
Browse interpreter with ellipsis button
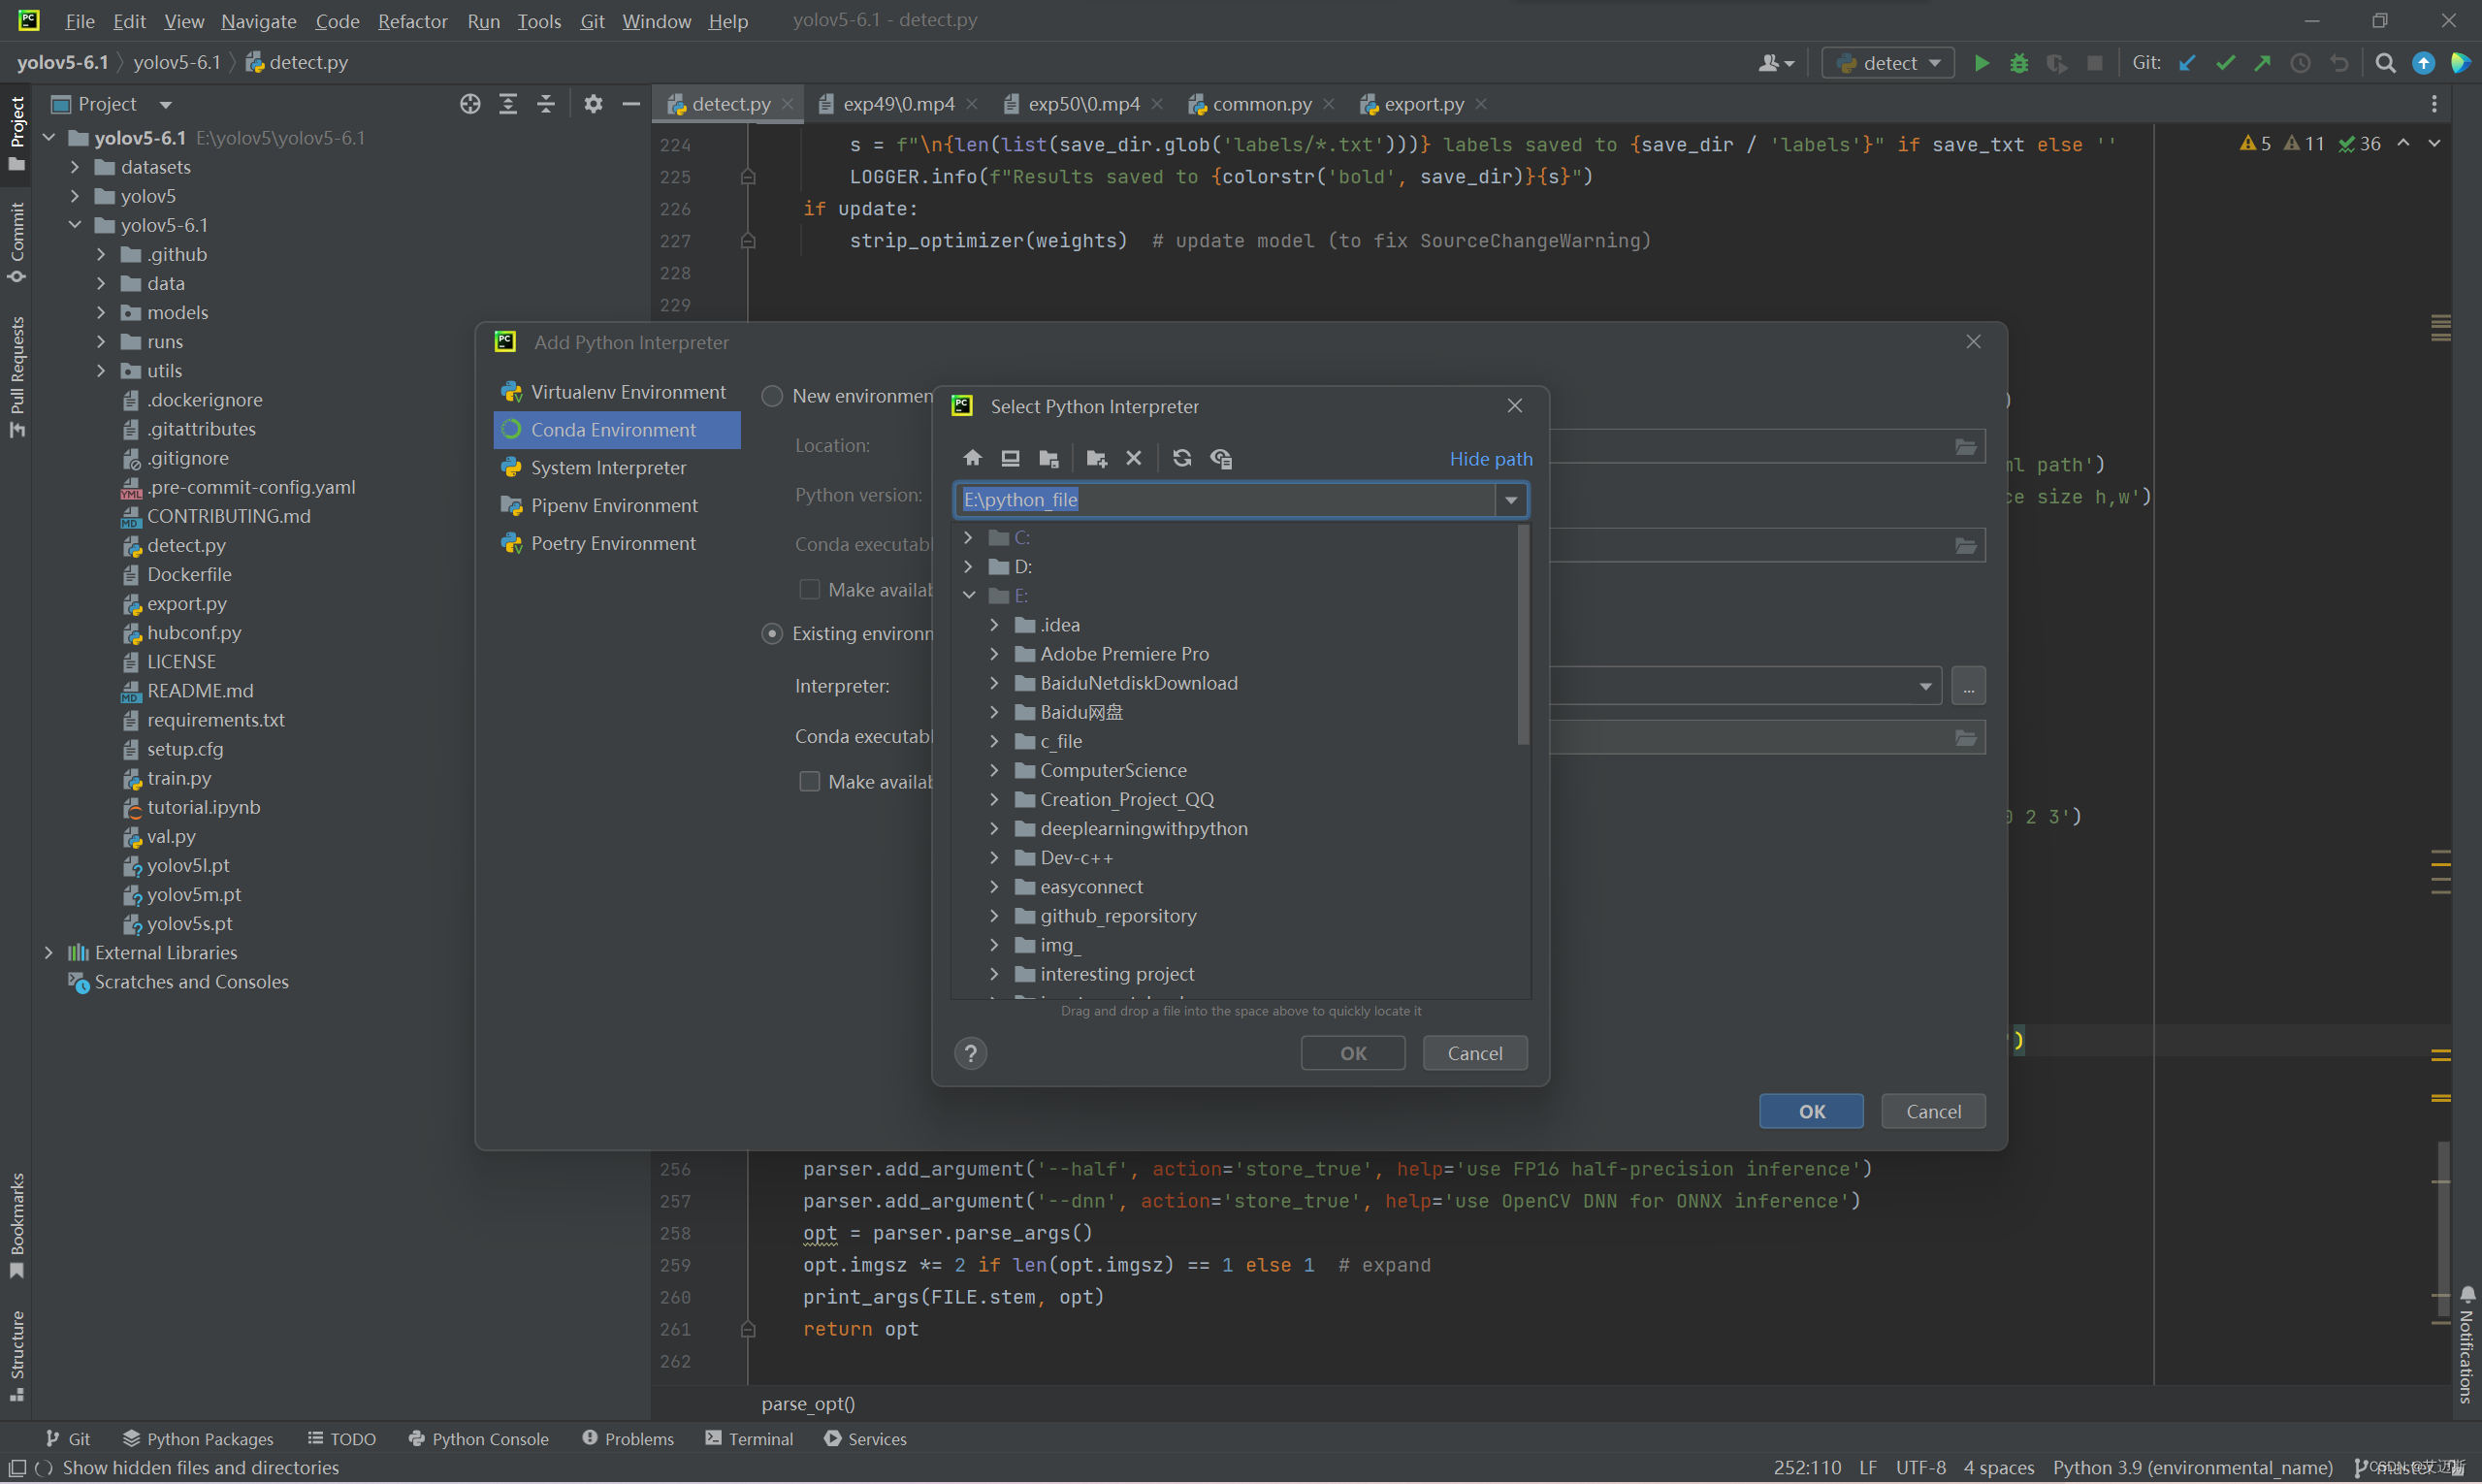coord(1968,686)
